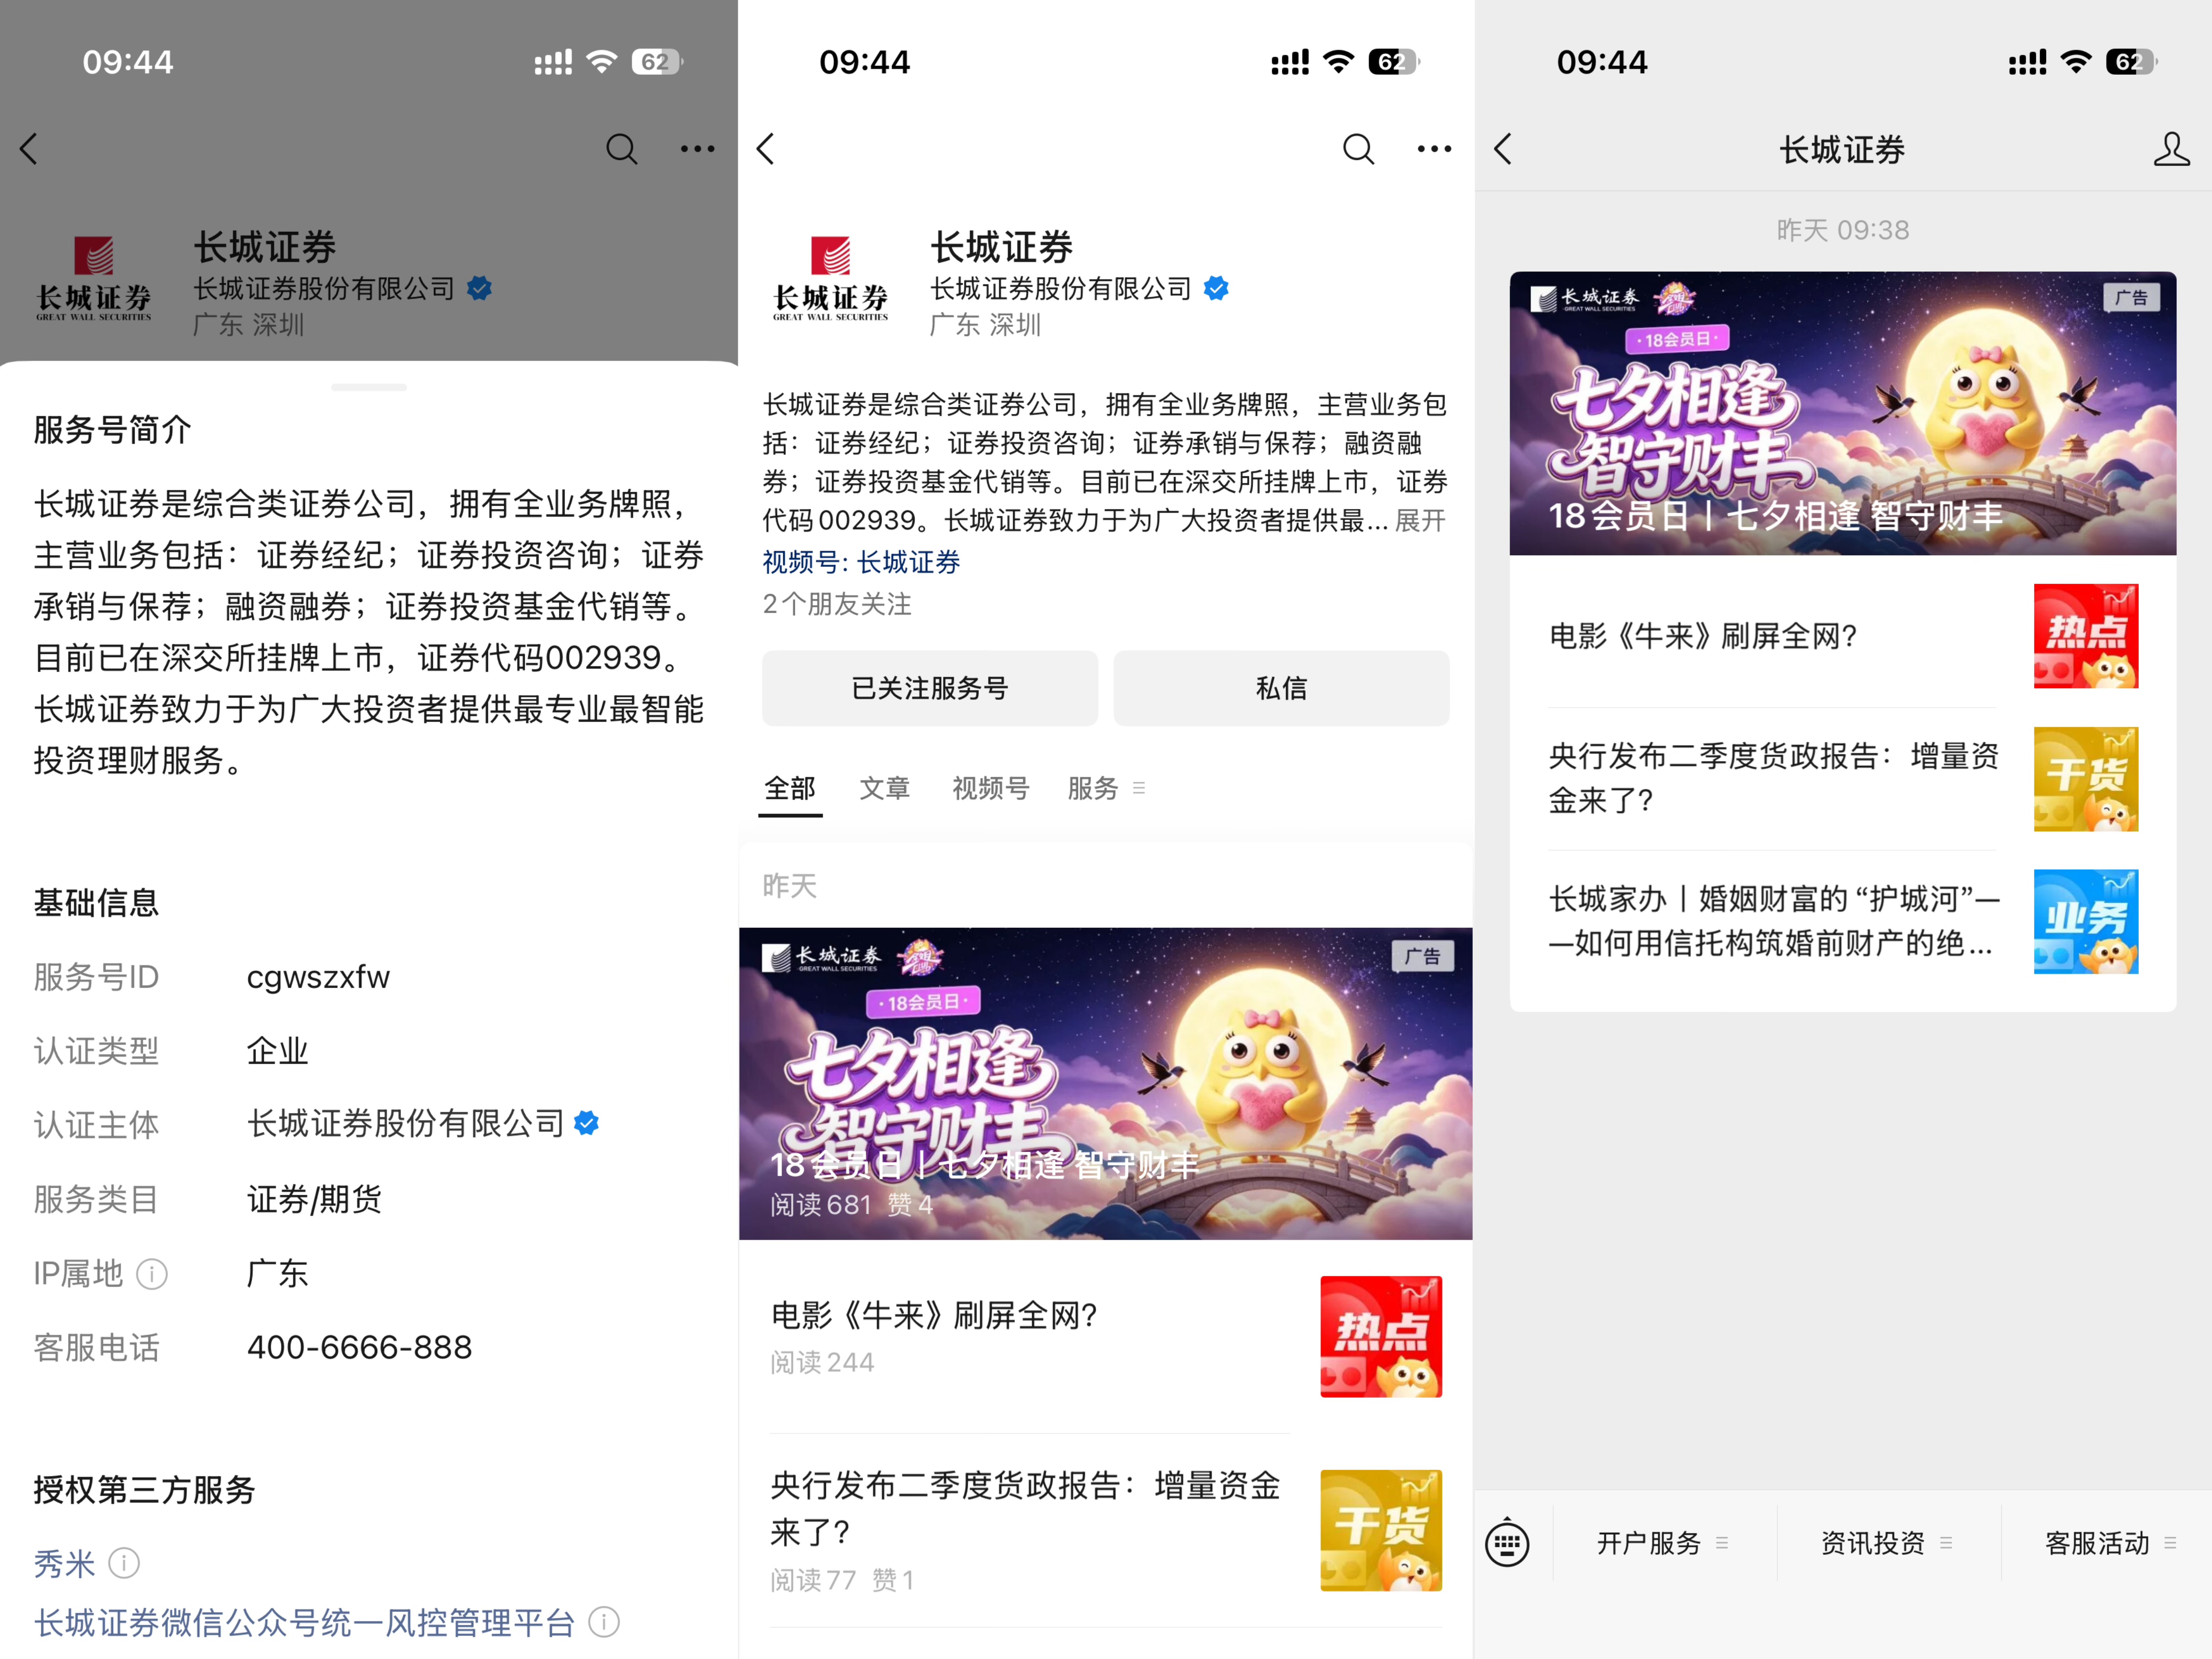Open the 客服活动 bottom menu
2212x1659 pixels.
(2110, 1543)
